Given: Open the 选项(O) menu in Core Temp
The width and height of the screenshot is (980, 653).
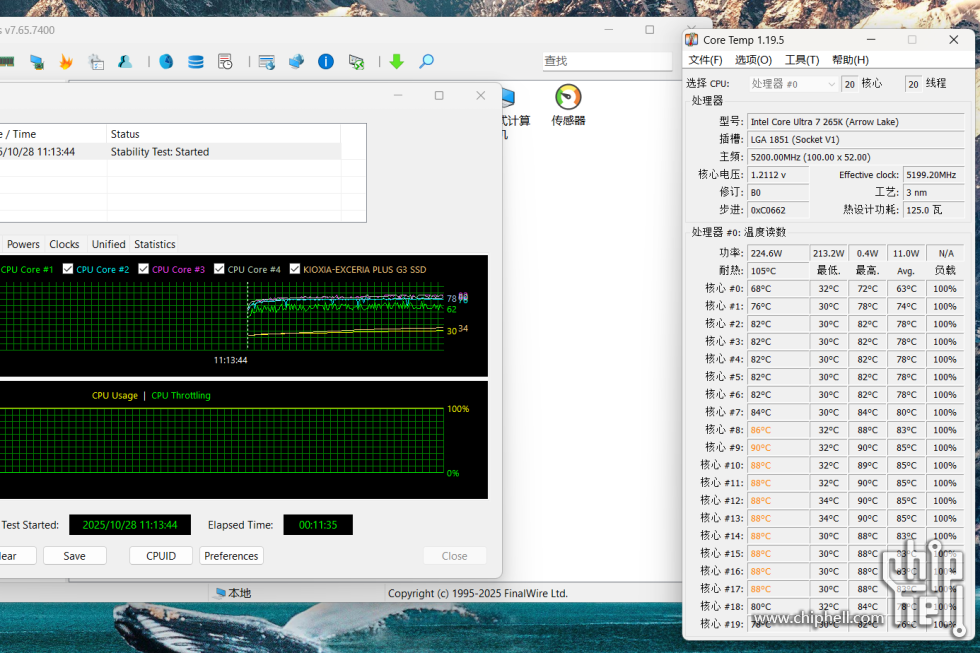Looking at the screenshot, I should [753, 60].
